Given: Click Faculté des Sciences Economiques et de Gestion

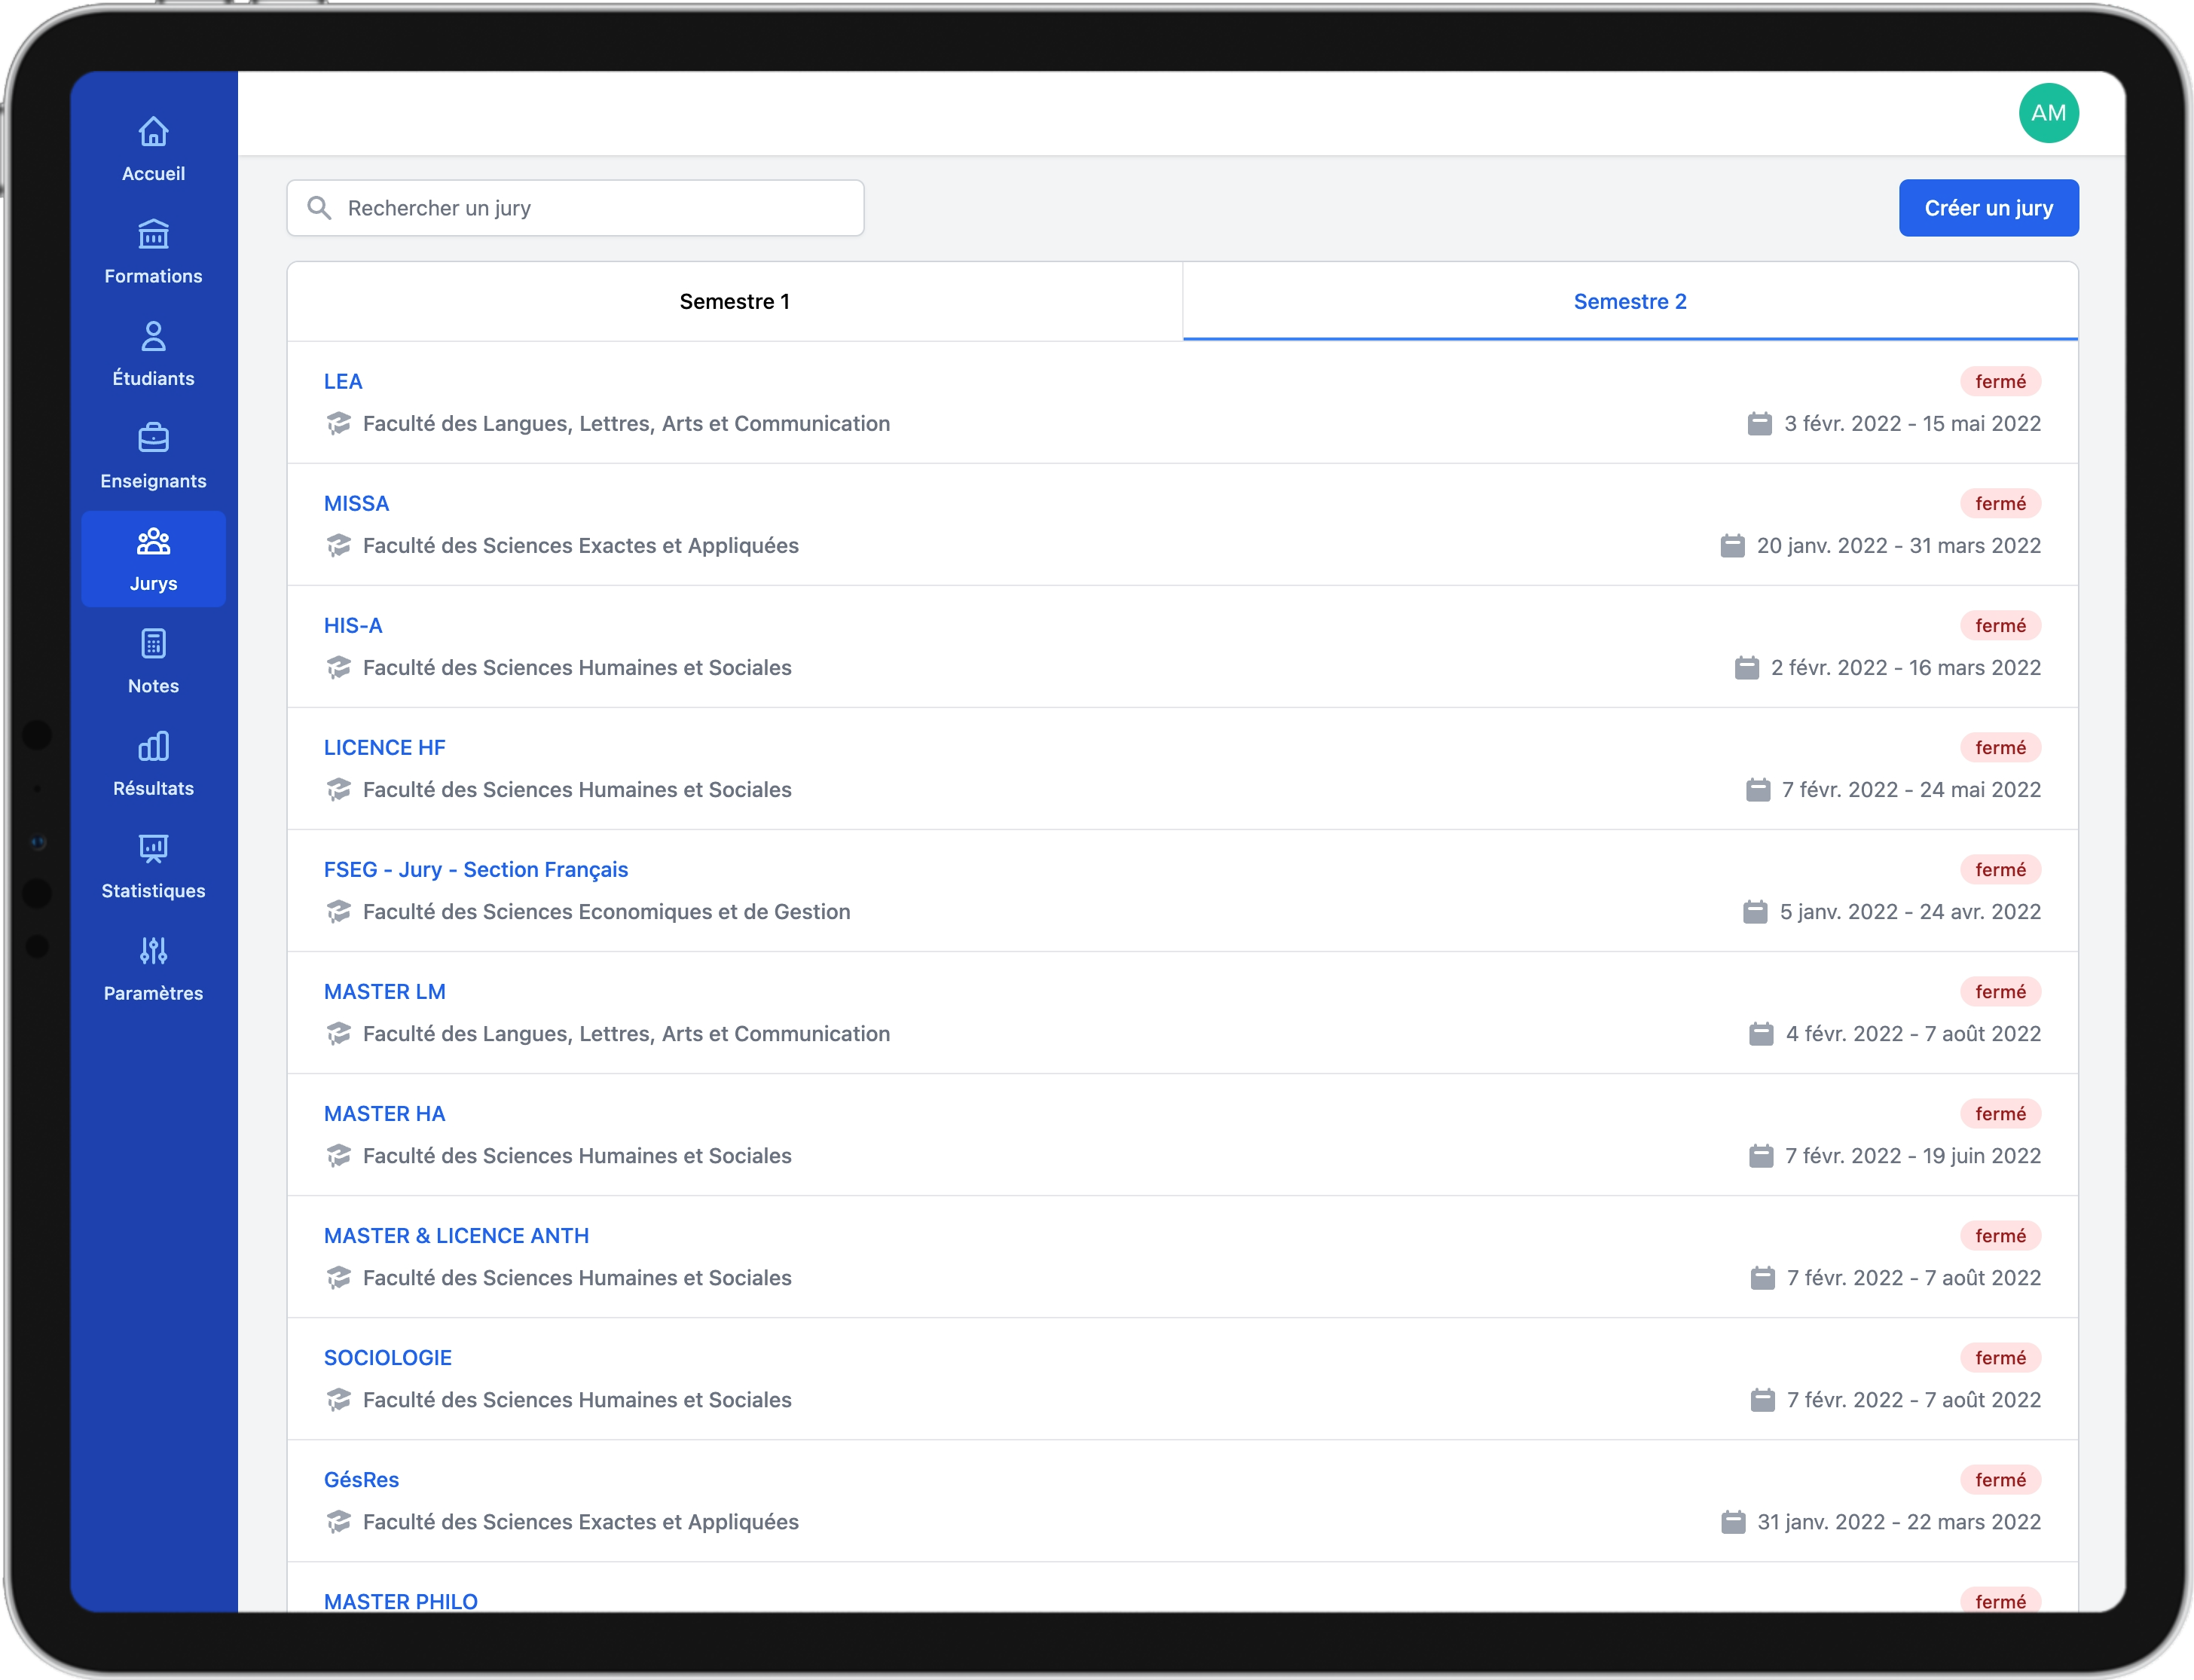Looking at the screenshot, I should tap(606, 912).
